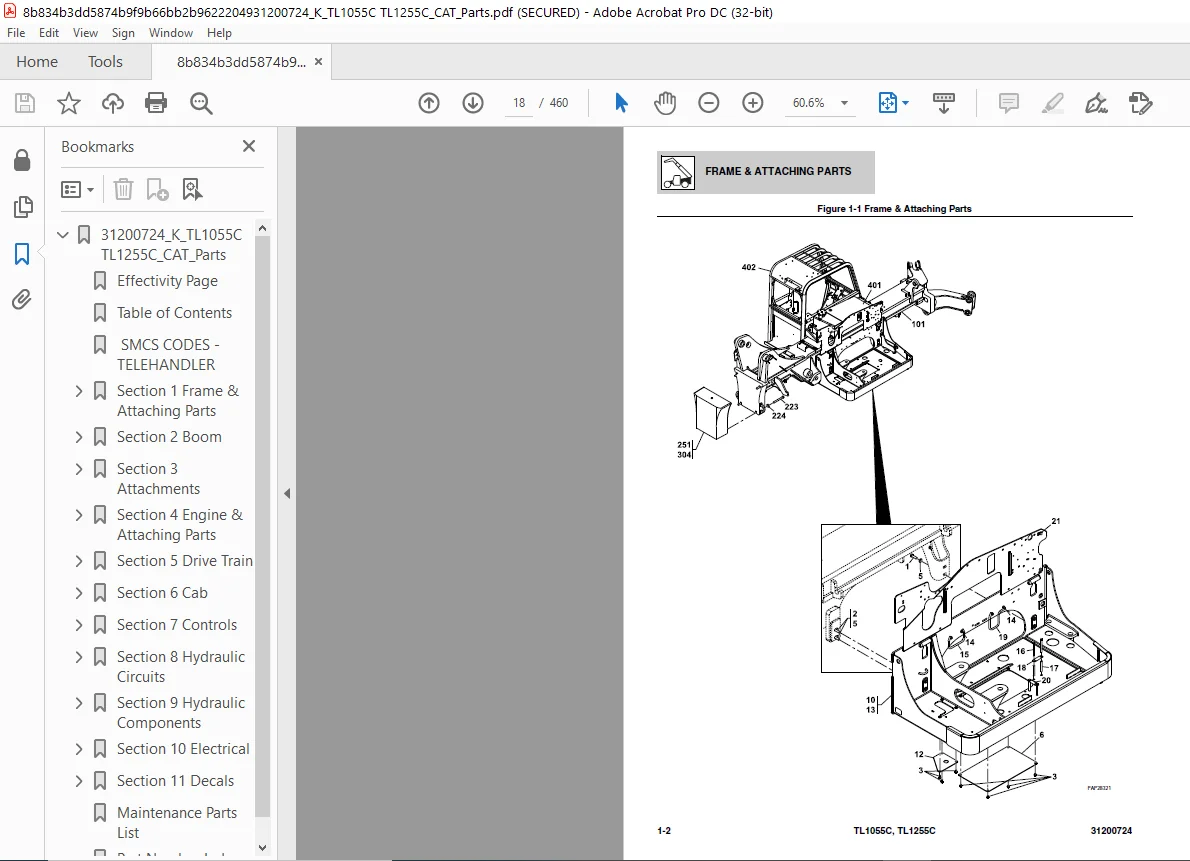The image size is (1190, 861).
Task: Open the fit page options dropdown arrow
Action: pos(905,102)
